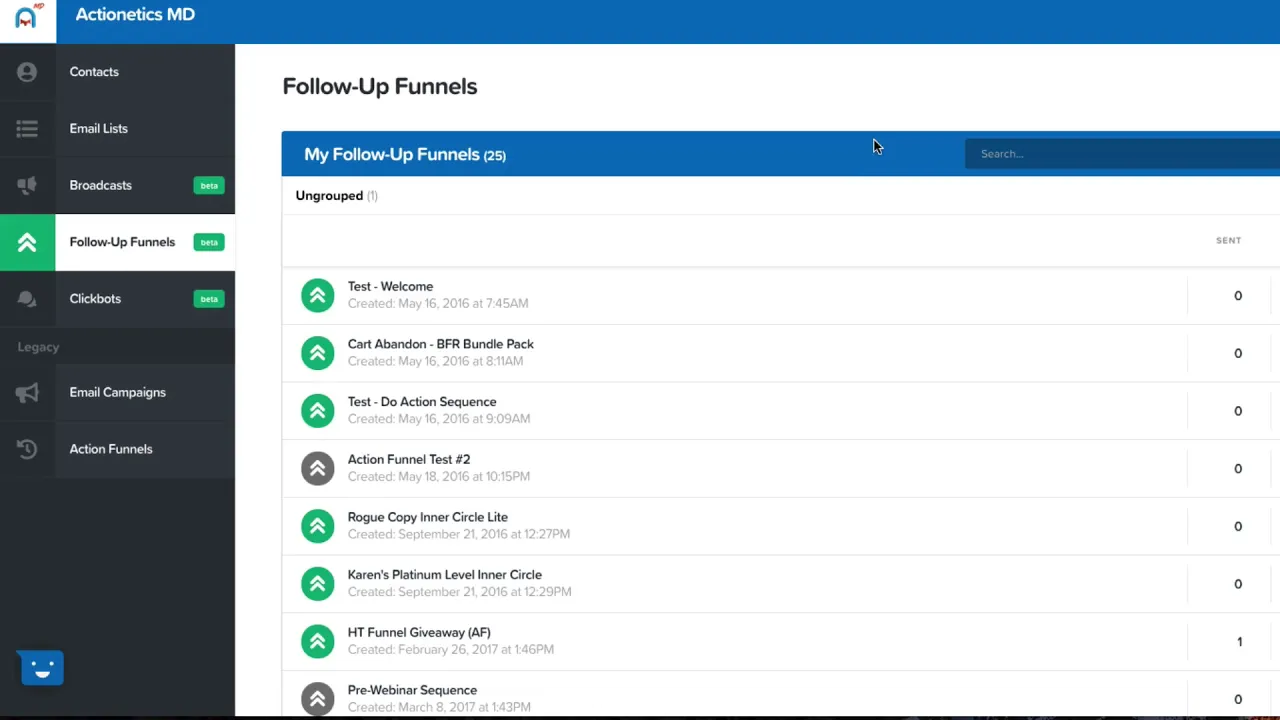Click the beta badge next to Clickbots

[209, 299]
